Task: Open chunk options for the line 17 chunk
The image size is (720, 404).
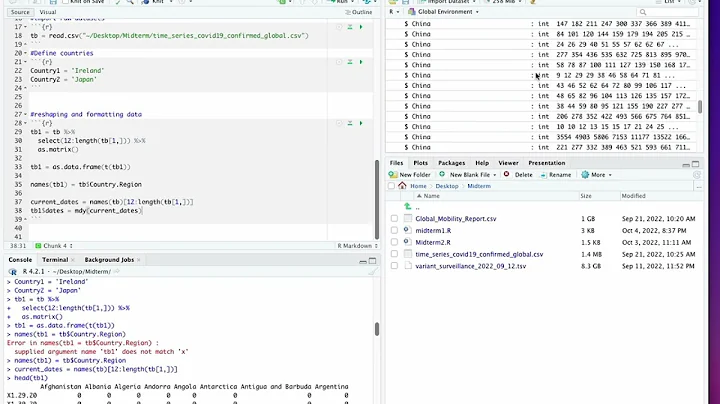Action: pyautogui.click(x=339, y=27)
